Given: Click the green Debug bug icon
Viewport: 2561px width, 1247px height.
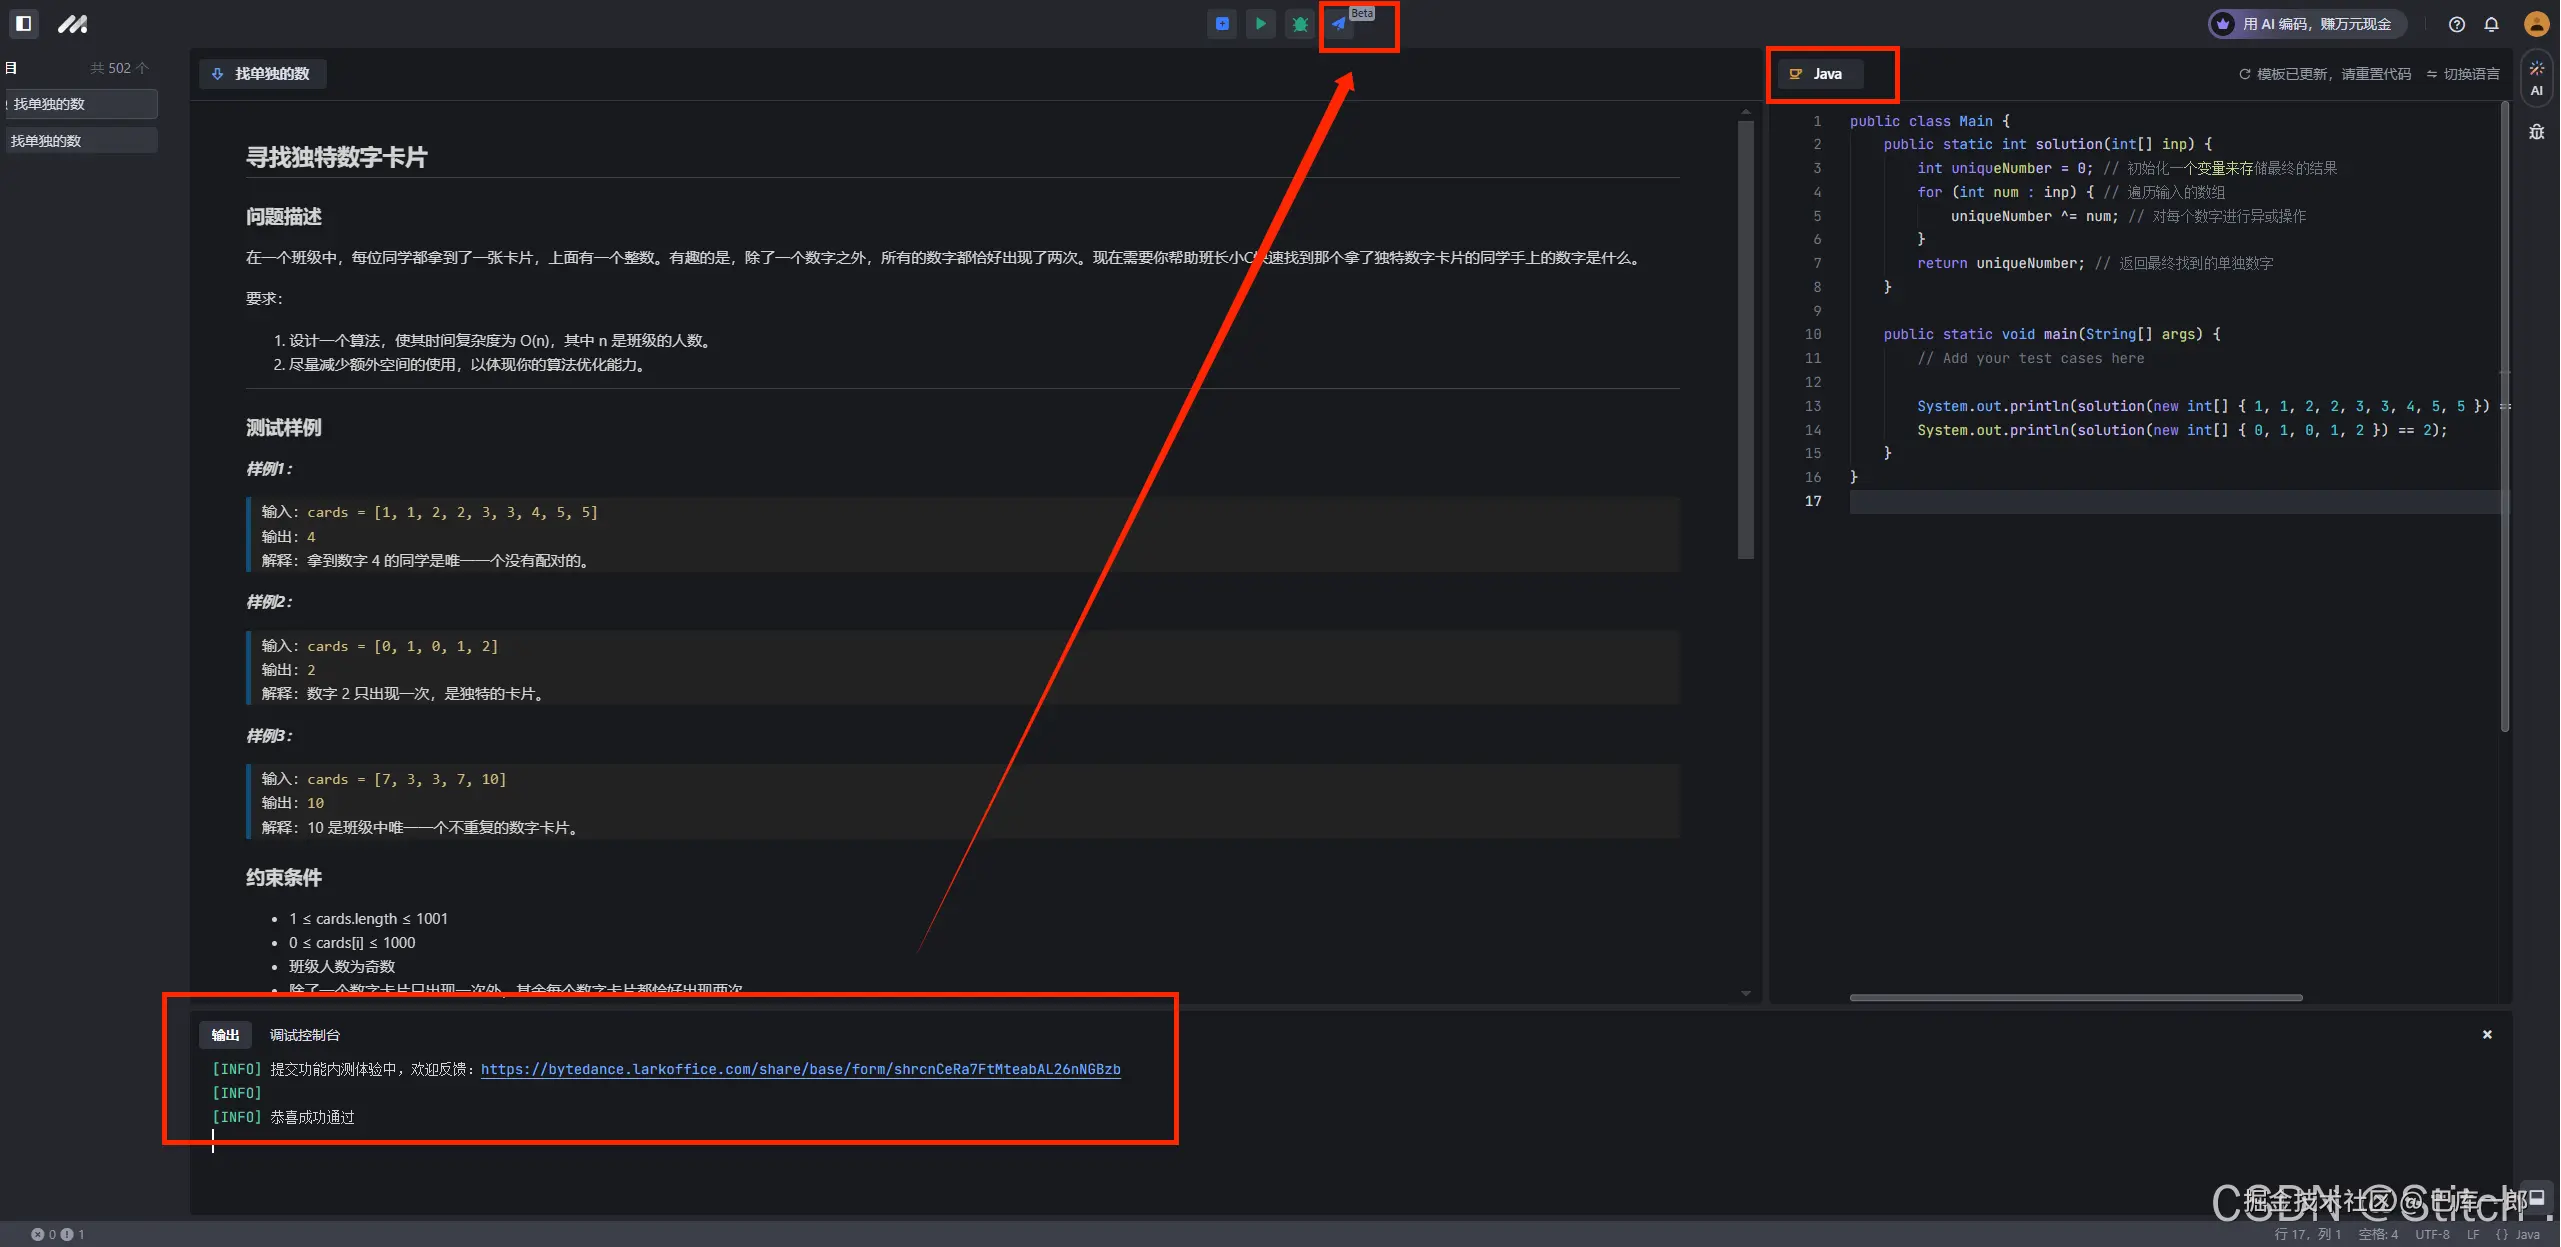Looking at the screenshot, I should (1299, 23).
